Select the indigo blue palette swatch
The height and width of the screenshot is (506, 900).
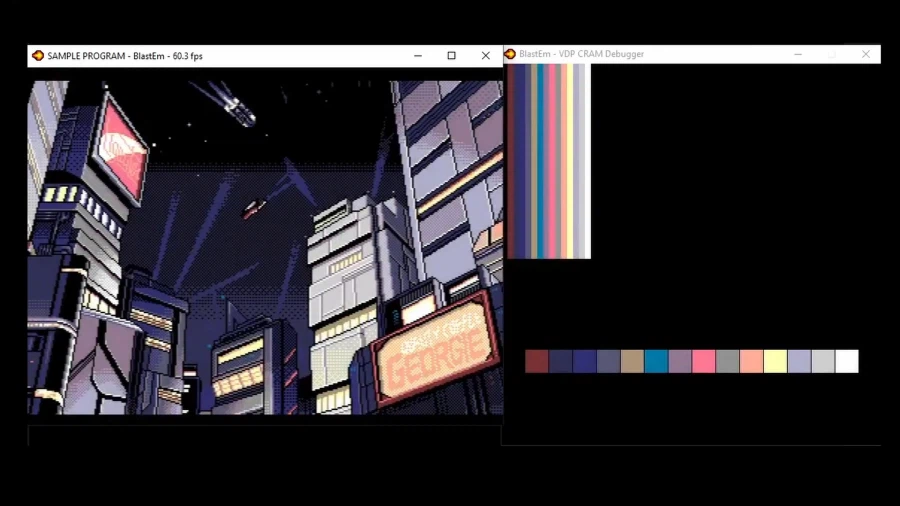coord(584,361)
